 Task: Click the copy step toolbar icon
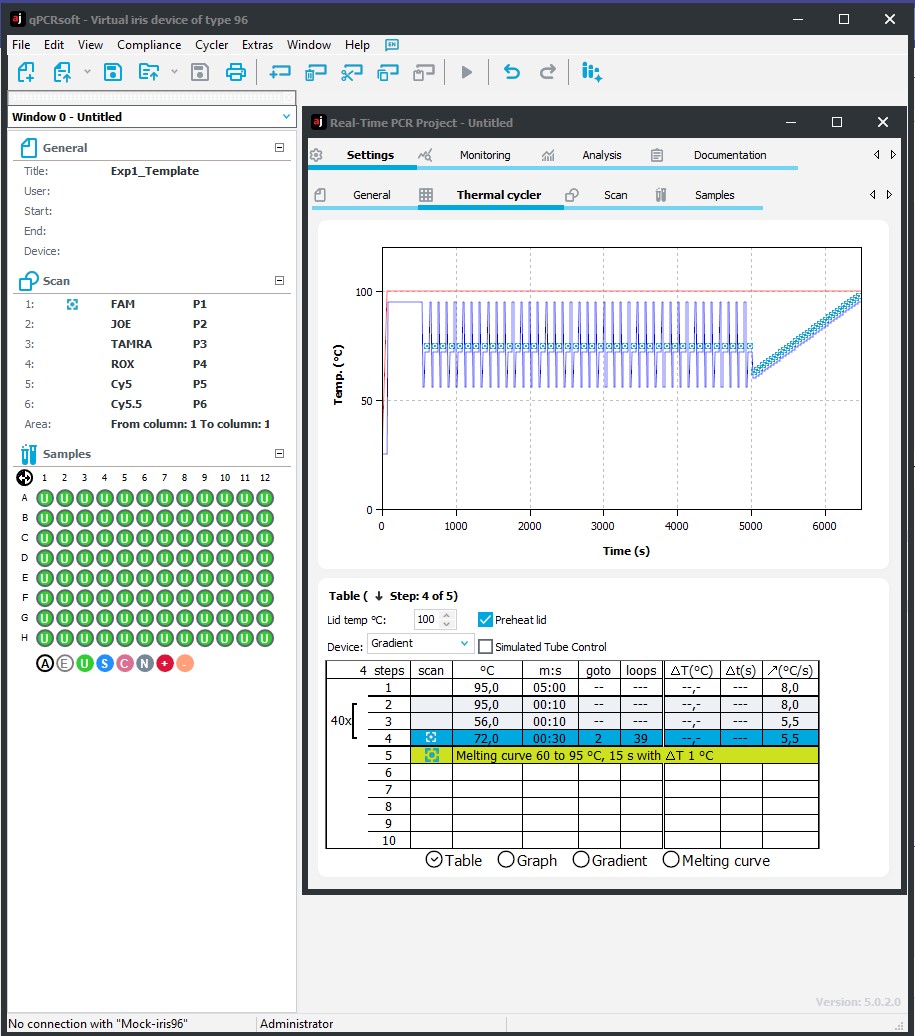[x=388, y=72]
